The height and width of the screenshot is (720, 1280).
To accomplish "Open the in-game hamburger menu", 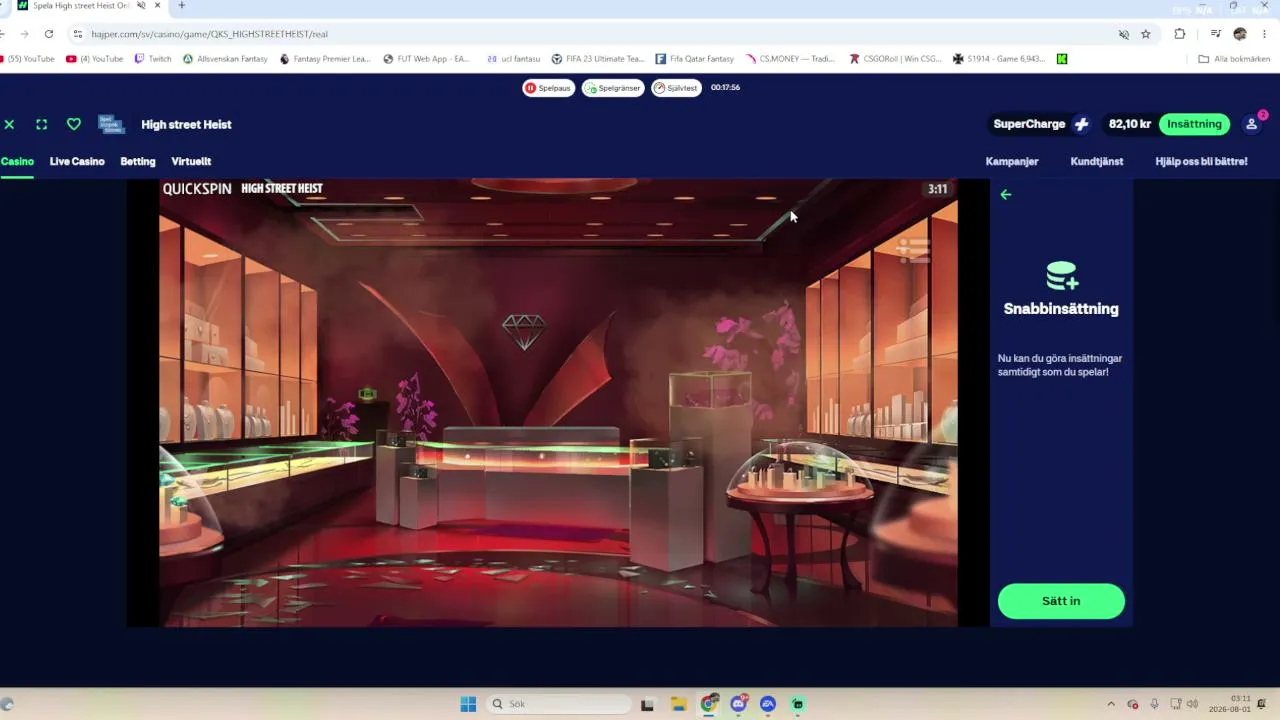I will pyautogui.click(x=914, y=250).
